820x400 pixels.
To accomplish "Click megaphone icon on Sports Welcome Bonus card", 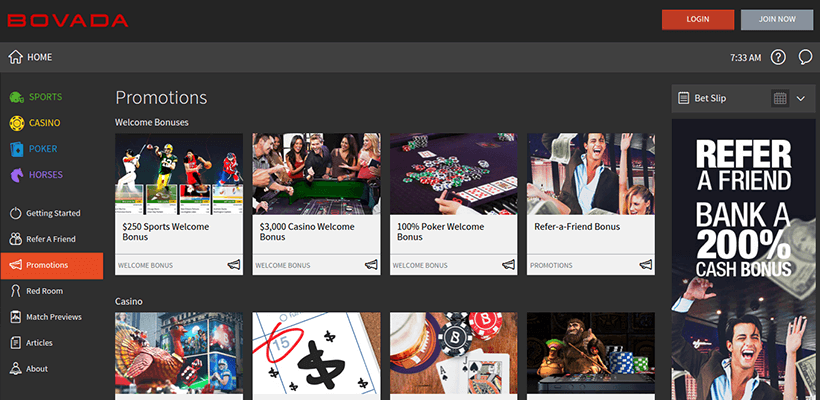I will 234,265.
